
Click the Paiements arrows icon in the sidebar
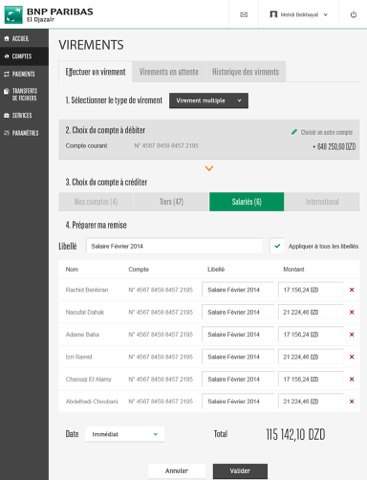(6, 74)
